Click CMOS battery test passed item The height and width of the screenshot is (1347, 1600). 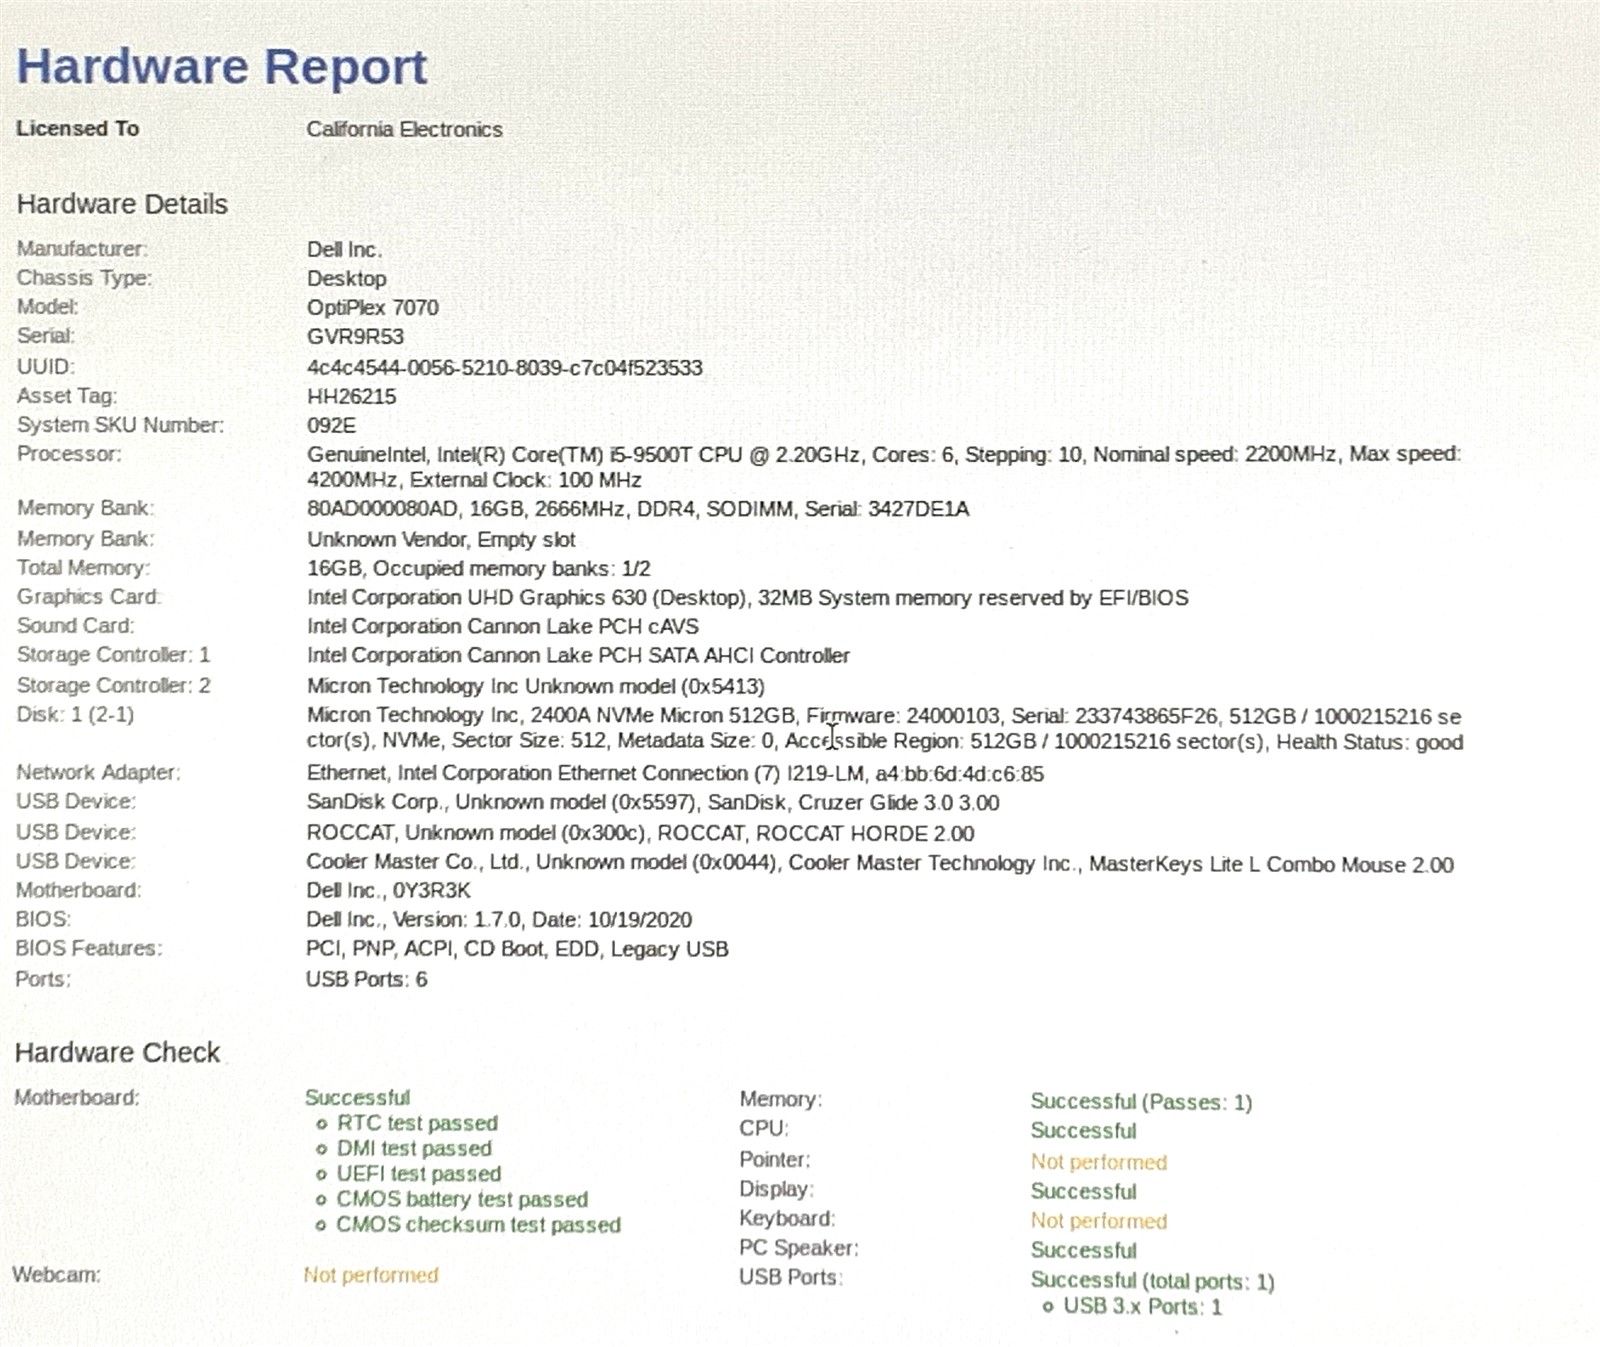(462, 1199)
